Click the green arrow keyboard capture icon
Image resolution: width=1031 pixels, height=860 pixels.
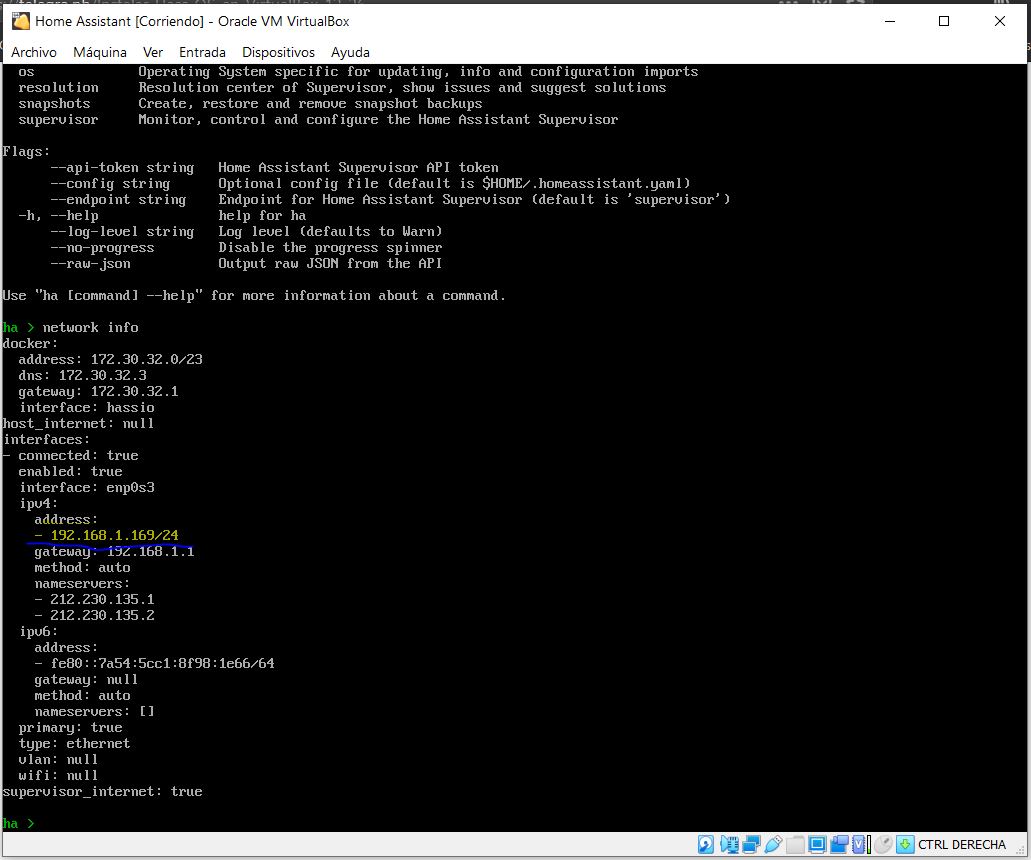coord(905,845)
